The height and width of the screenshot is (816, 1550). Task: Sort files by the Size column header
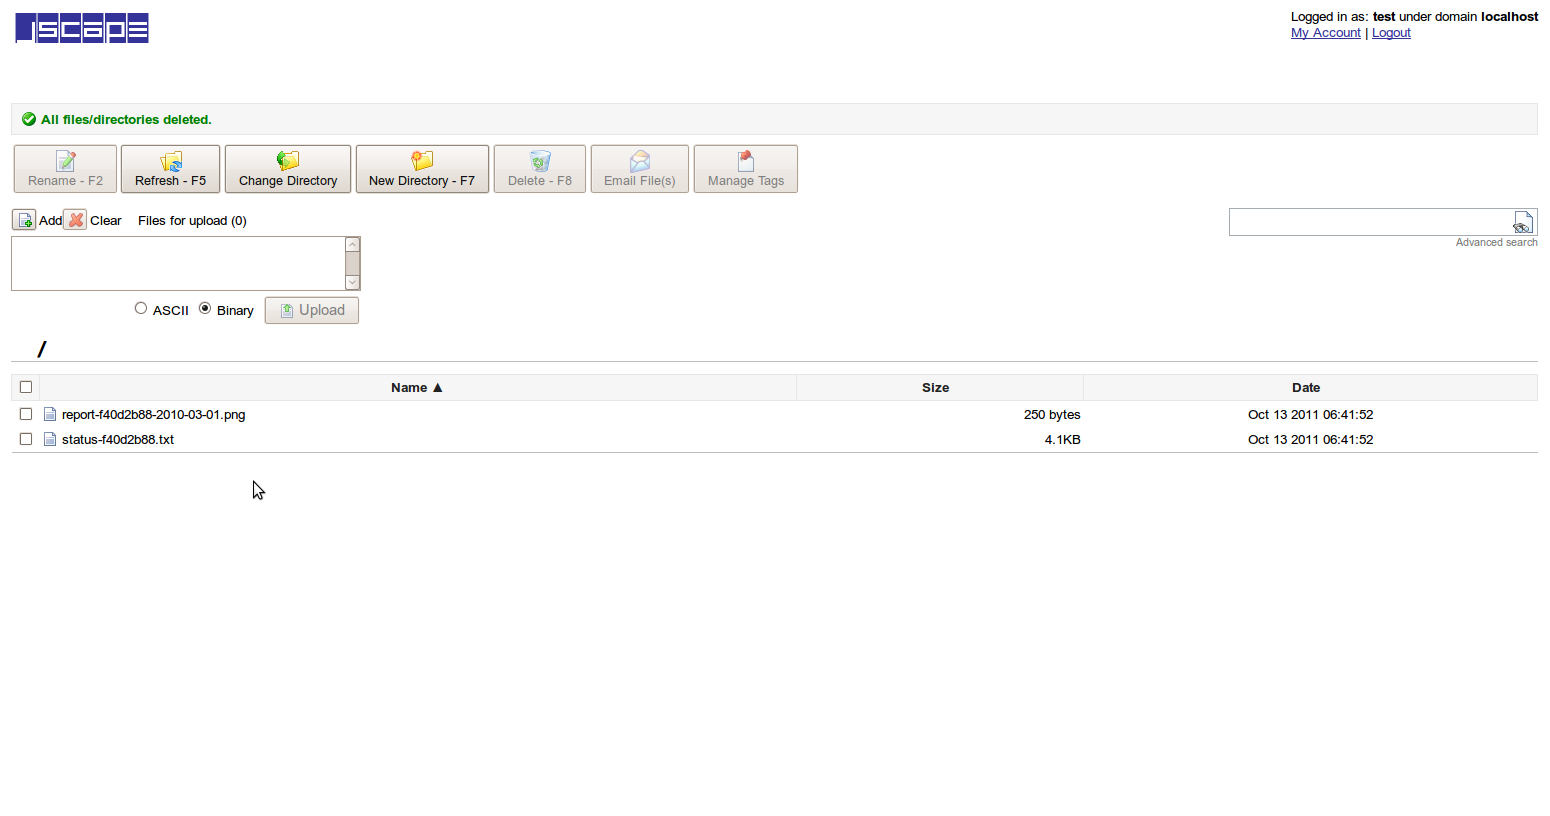click(x=935, y=387)
